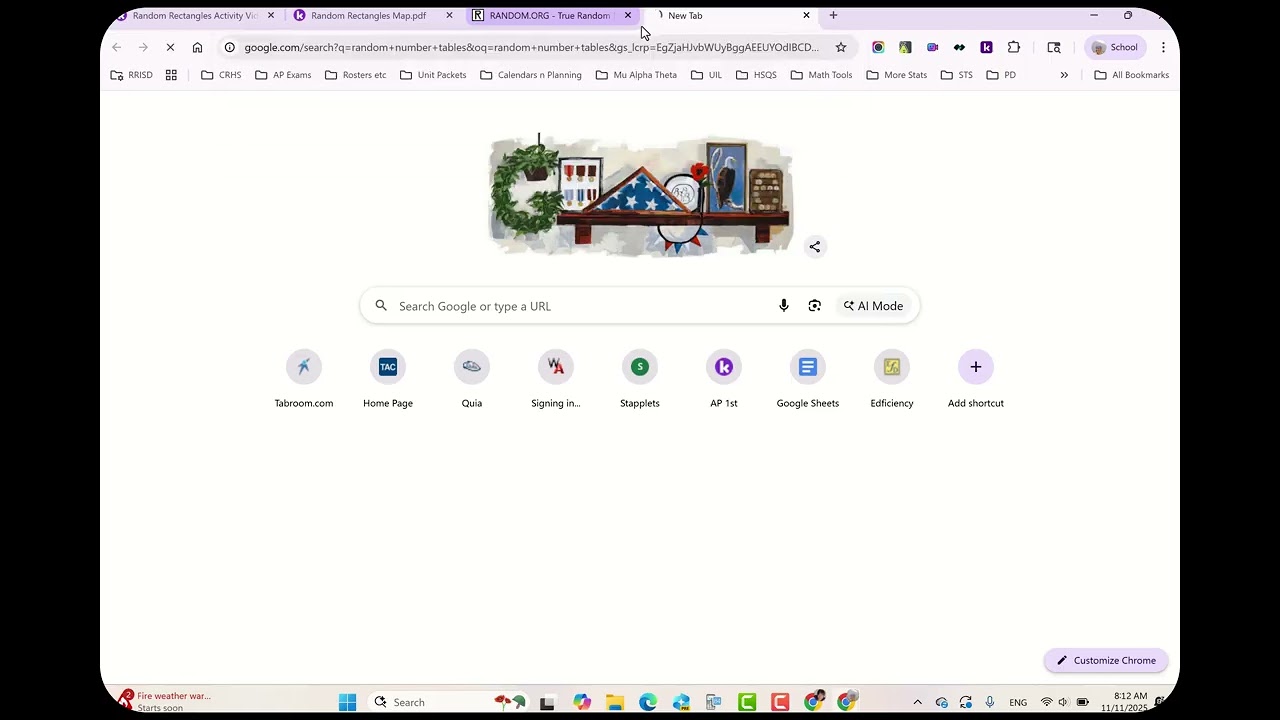
Task: Open the School profile button
Action: pos(1114,47)
